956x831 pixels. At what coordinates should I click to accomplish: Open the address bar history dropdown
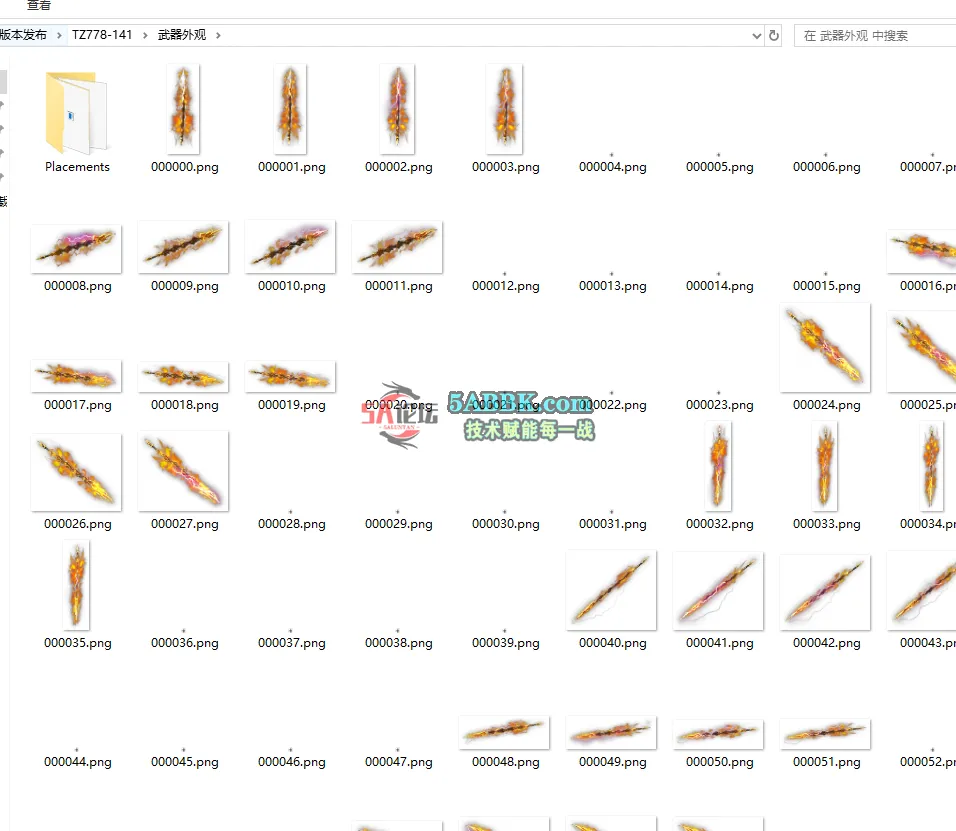click(x=756, y=35)
